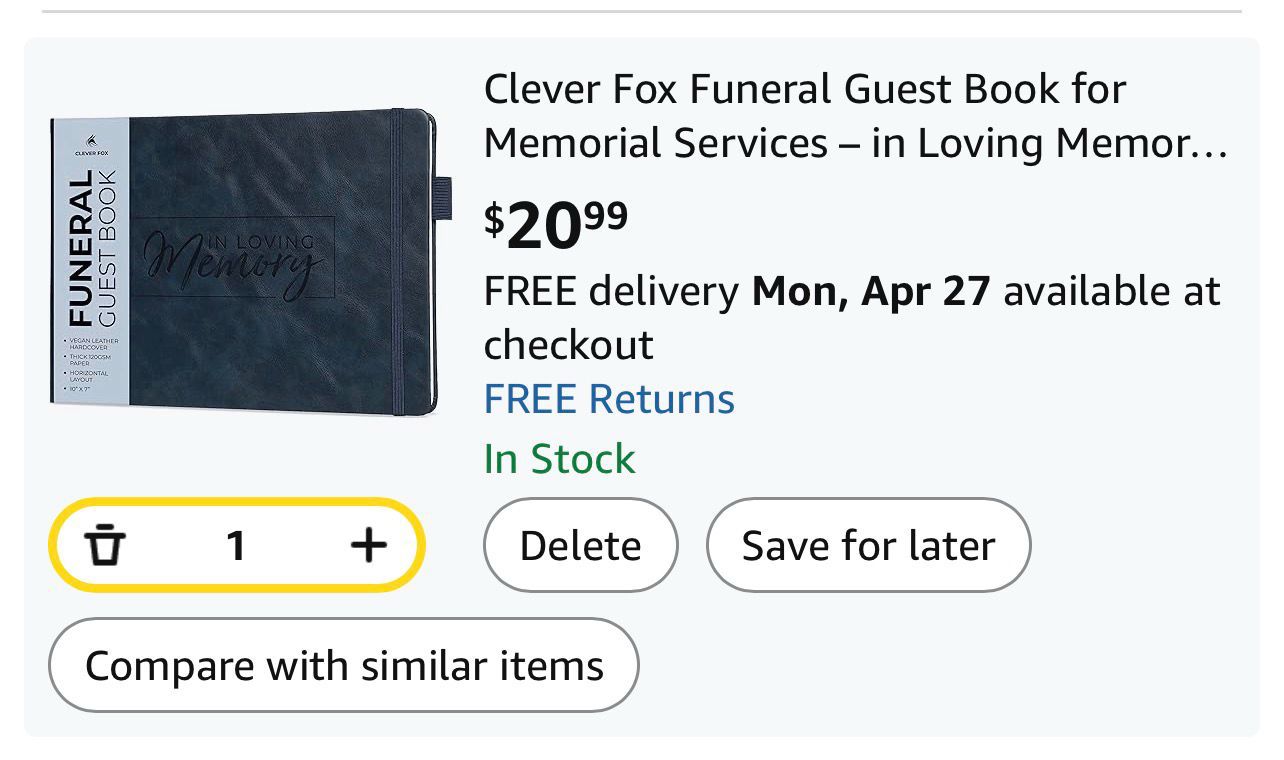1284x760 pixels.
Task: Open Compare with similar items
Action: pos(344,665)
